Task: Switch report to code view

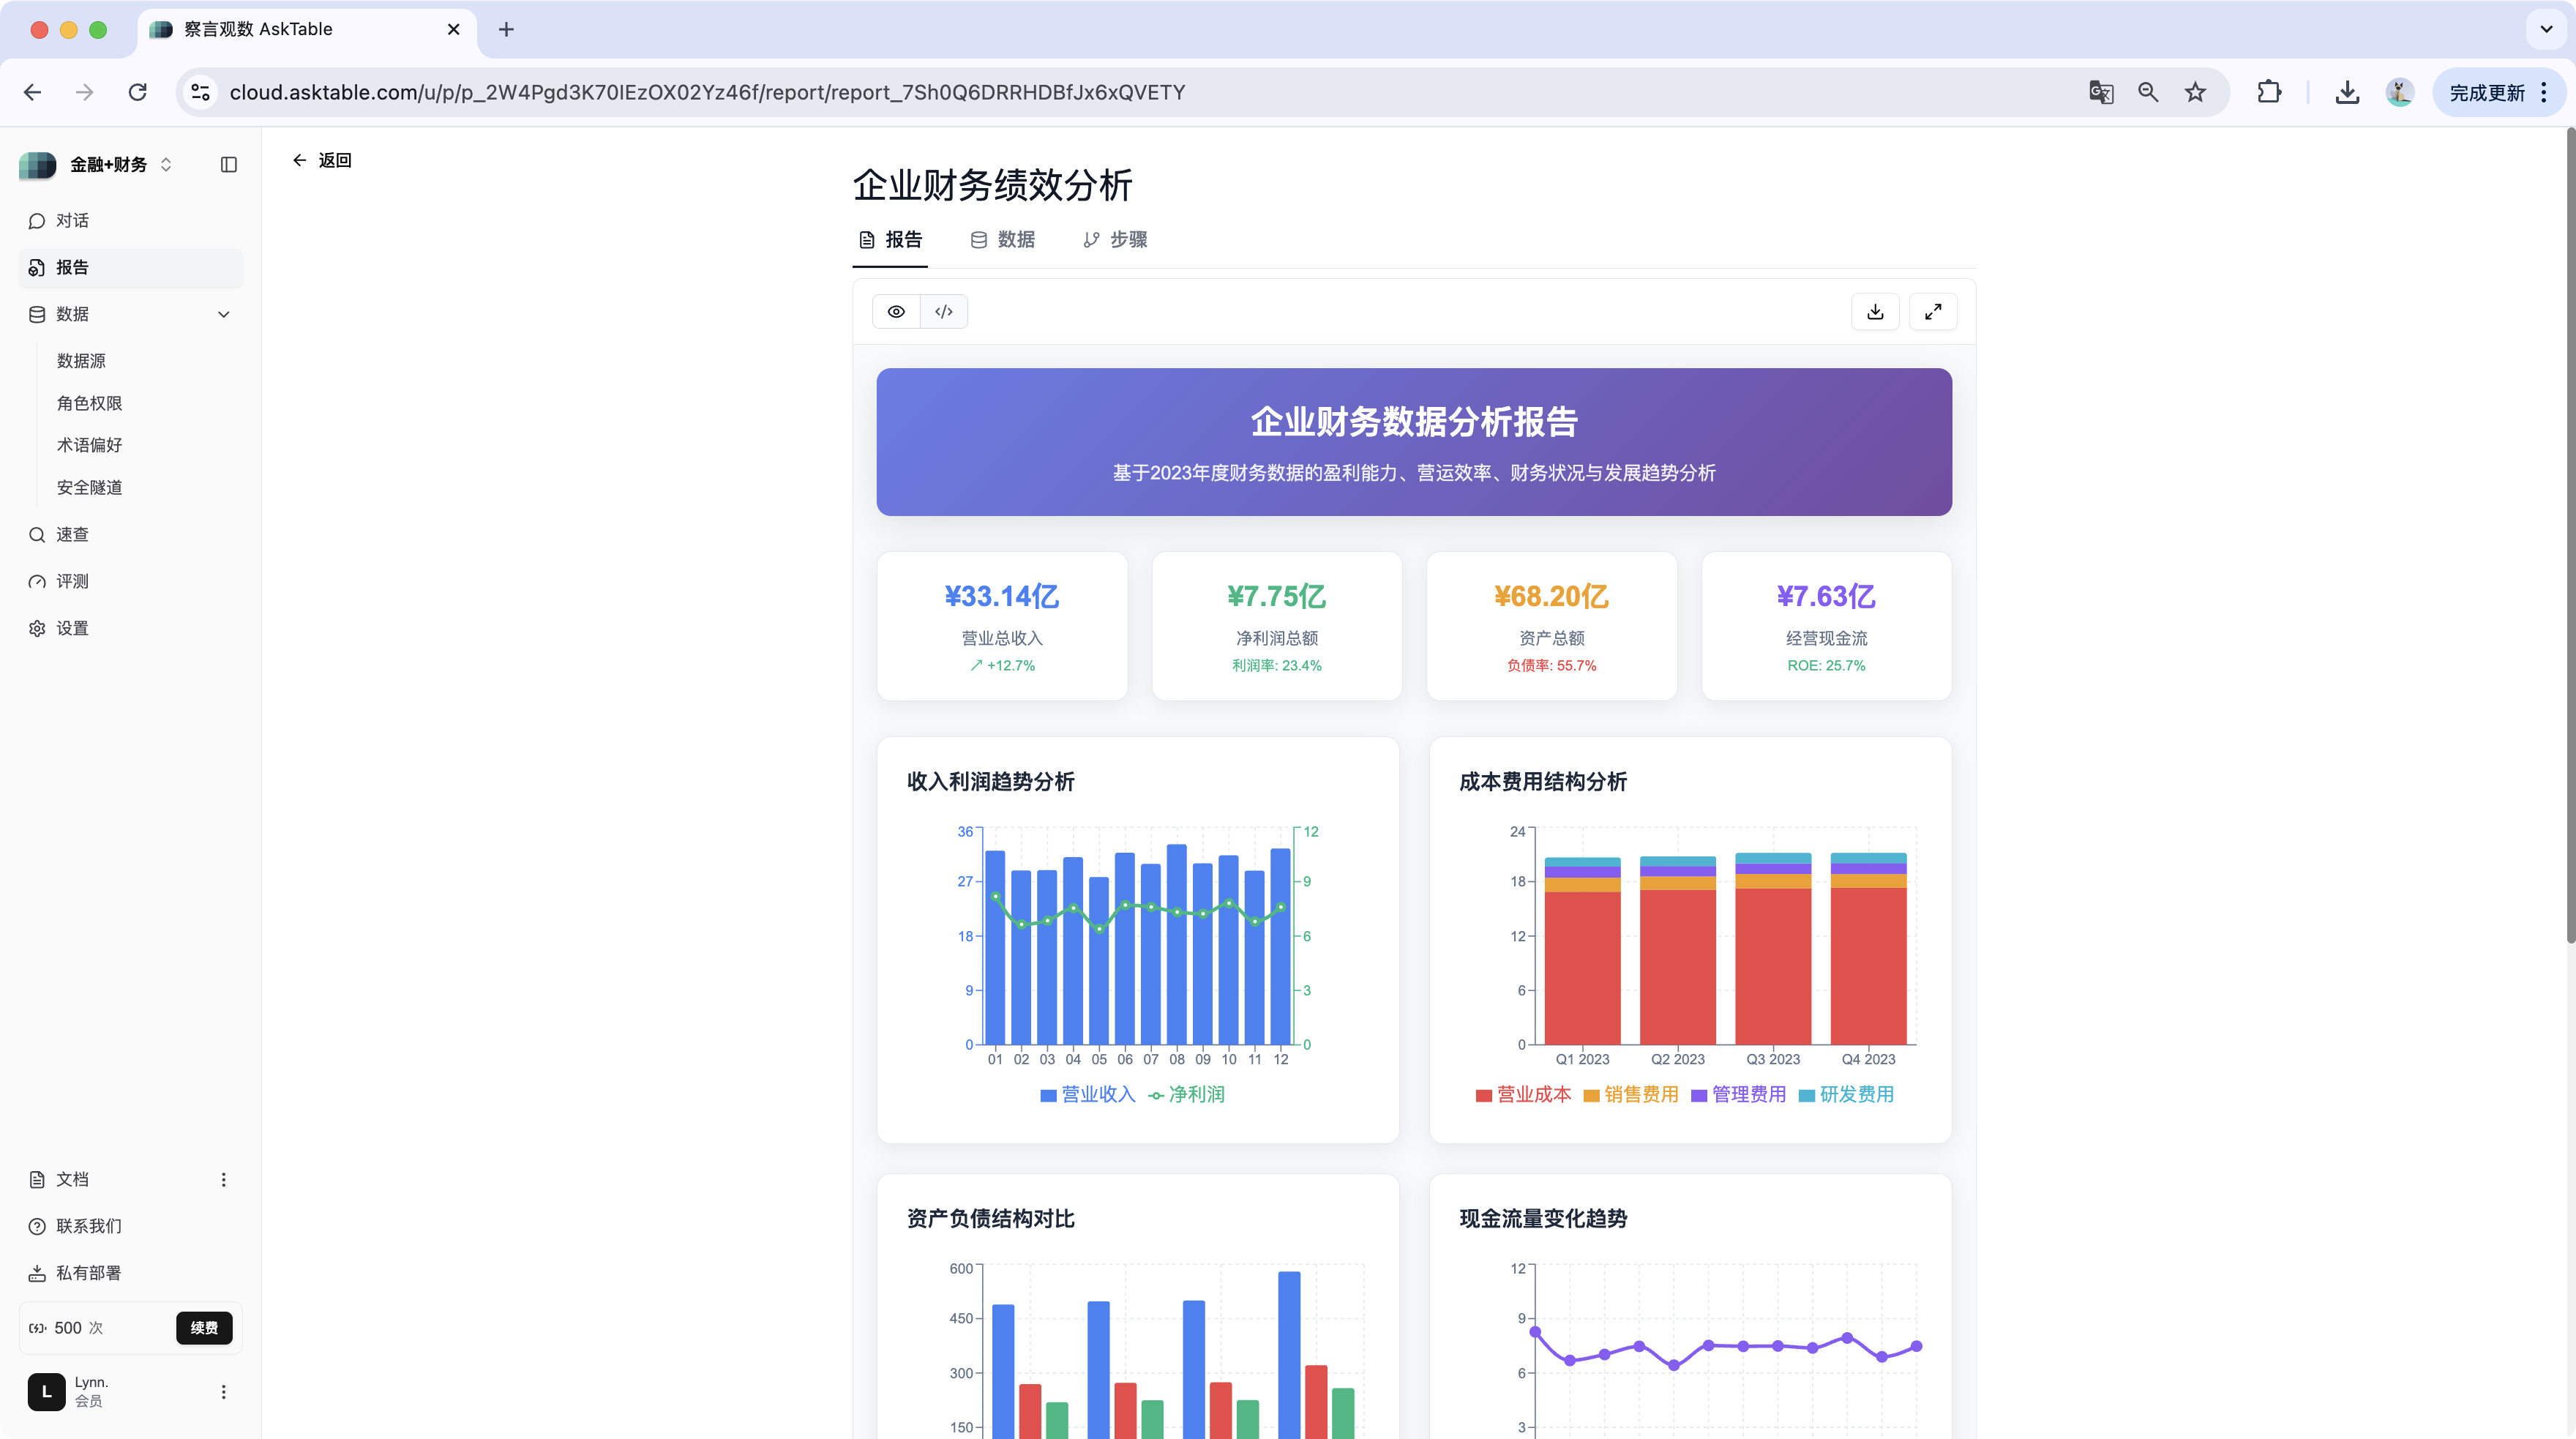Action: coord(942,311)
